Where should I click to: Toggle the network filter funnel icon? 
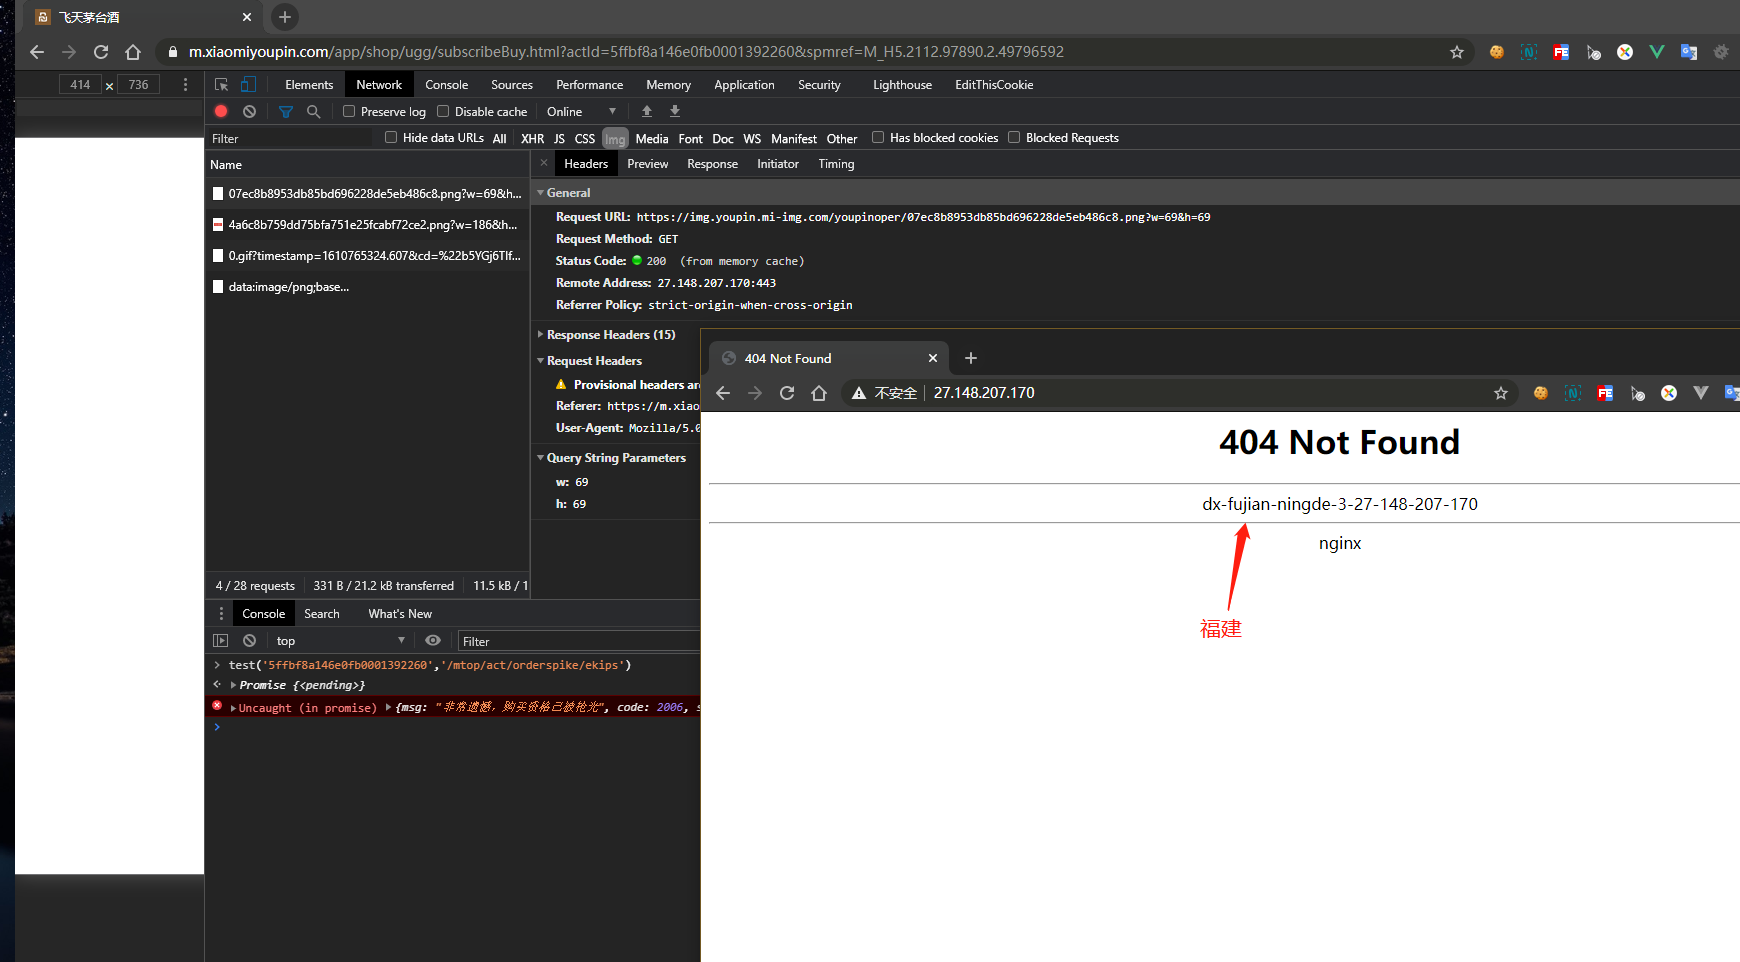coord(285,111)
